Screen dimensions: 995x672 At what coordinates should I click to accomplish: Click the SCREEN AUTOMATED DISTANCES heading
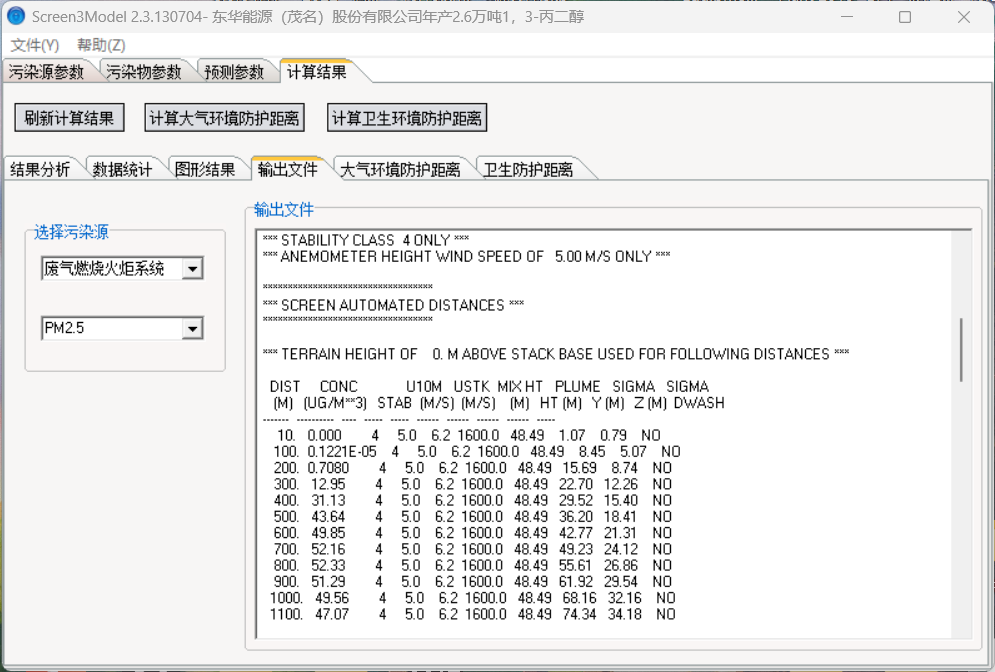(x=393, y=305)
